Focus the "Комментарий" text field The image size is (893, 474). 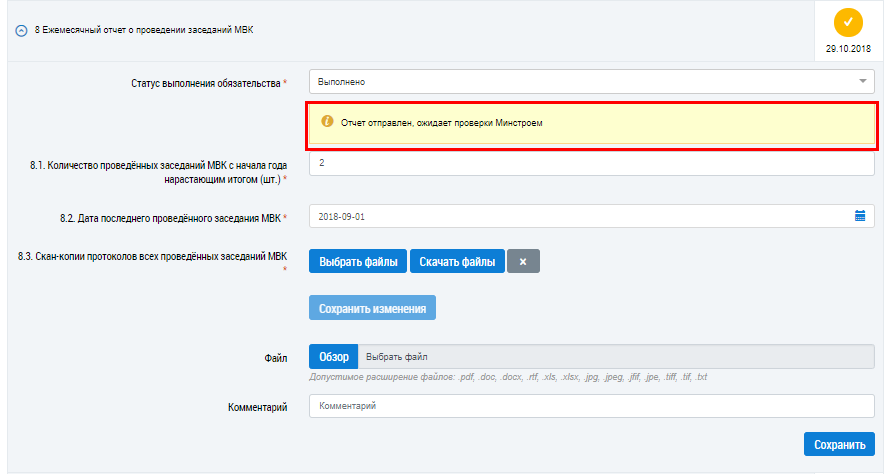click(x=592, y=406)
